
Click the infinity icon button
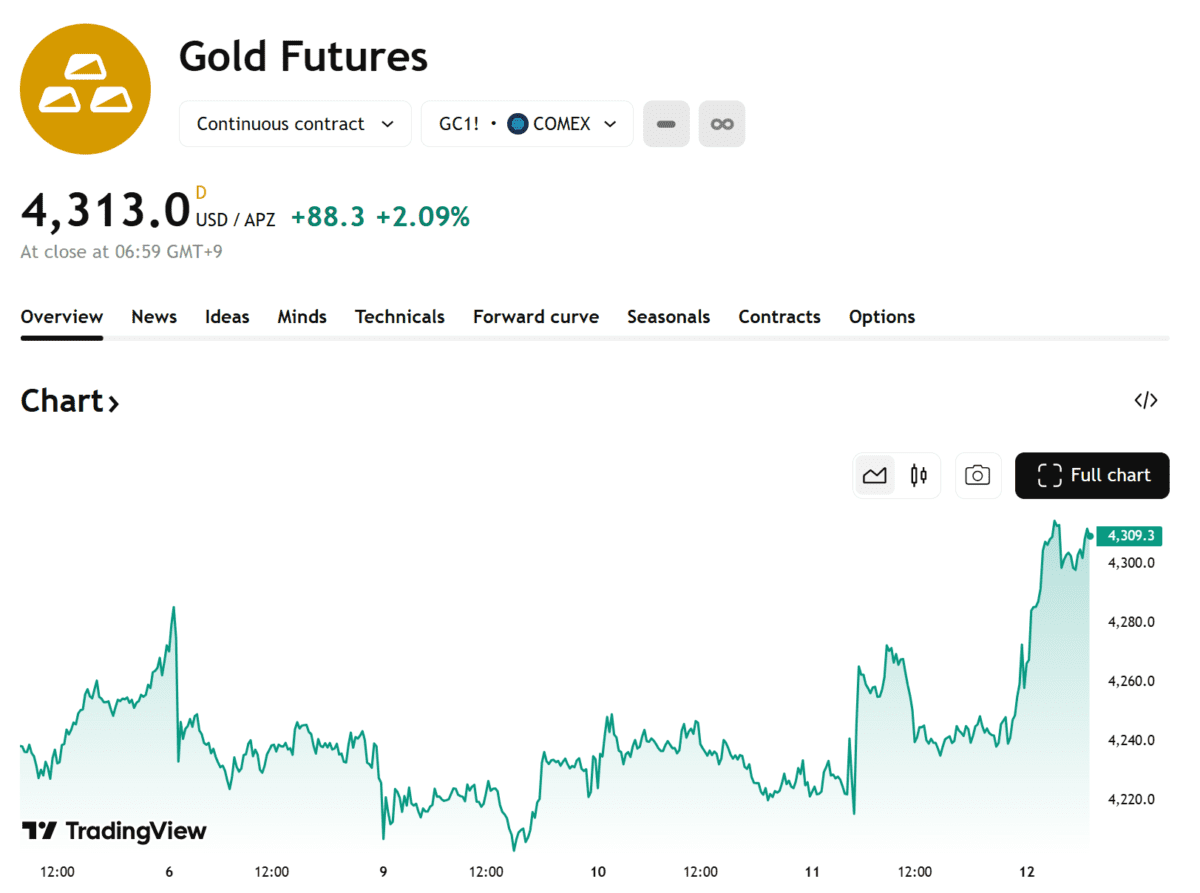pos(722,124)
